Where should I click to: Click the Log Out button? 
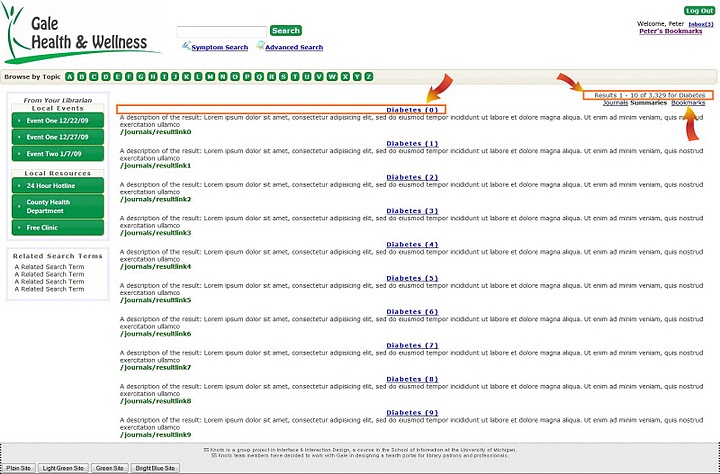(699, 10)
